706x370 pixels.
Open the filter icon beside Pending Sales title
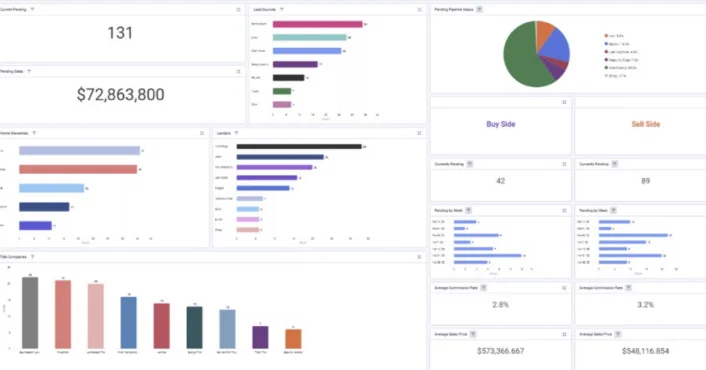click(x=29, y=72)
